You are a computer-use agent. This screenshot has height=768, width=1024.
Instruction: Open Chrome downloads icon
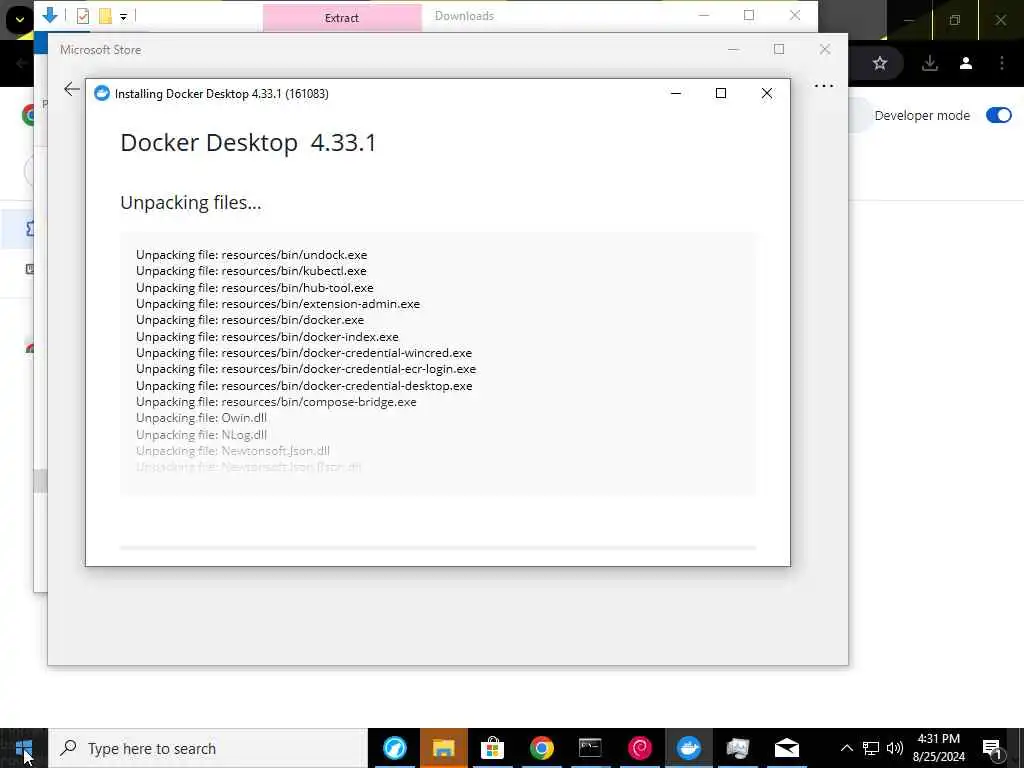930,63
